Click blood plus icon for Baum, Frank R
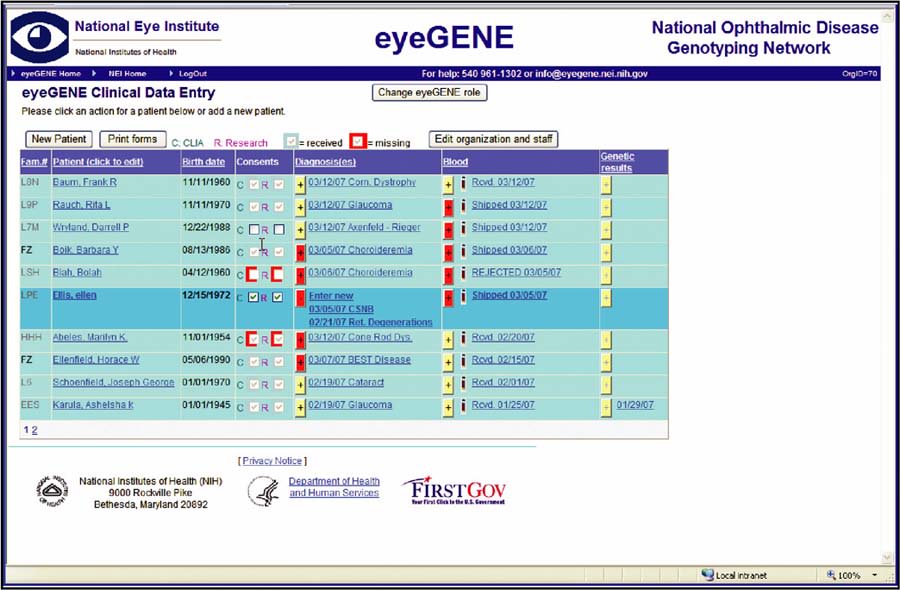The width and height of the screenshot is (900, 590). pyautogui.click(x=448, y=185)
